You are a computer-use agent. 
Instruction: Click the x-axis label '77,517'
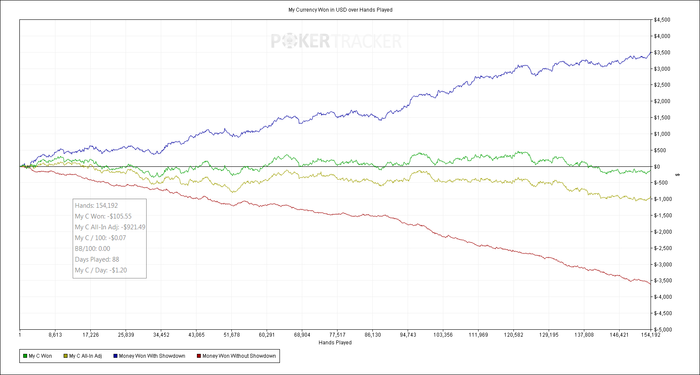click(x=338, y=334)
